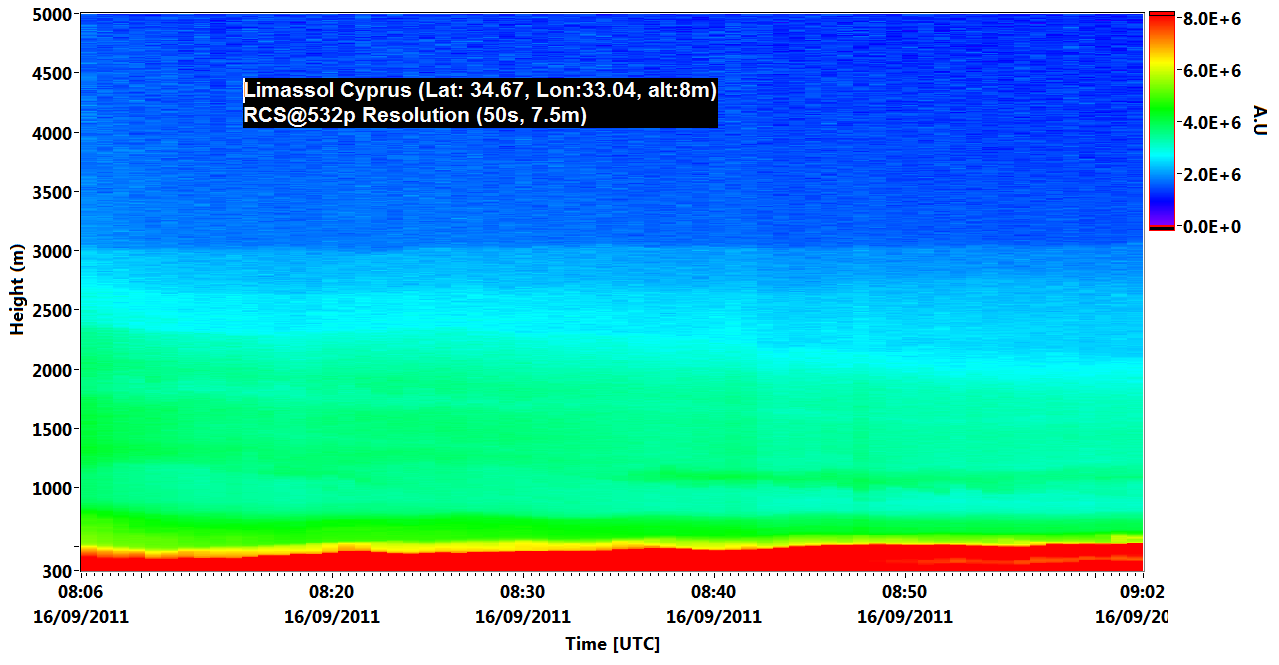This screenshot has height=665, width=1279.
Task: Click the 1000 height tick label
Action: pos(51,488)
